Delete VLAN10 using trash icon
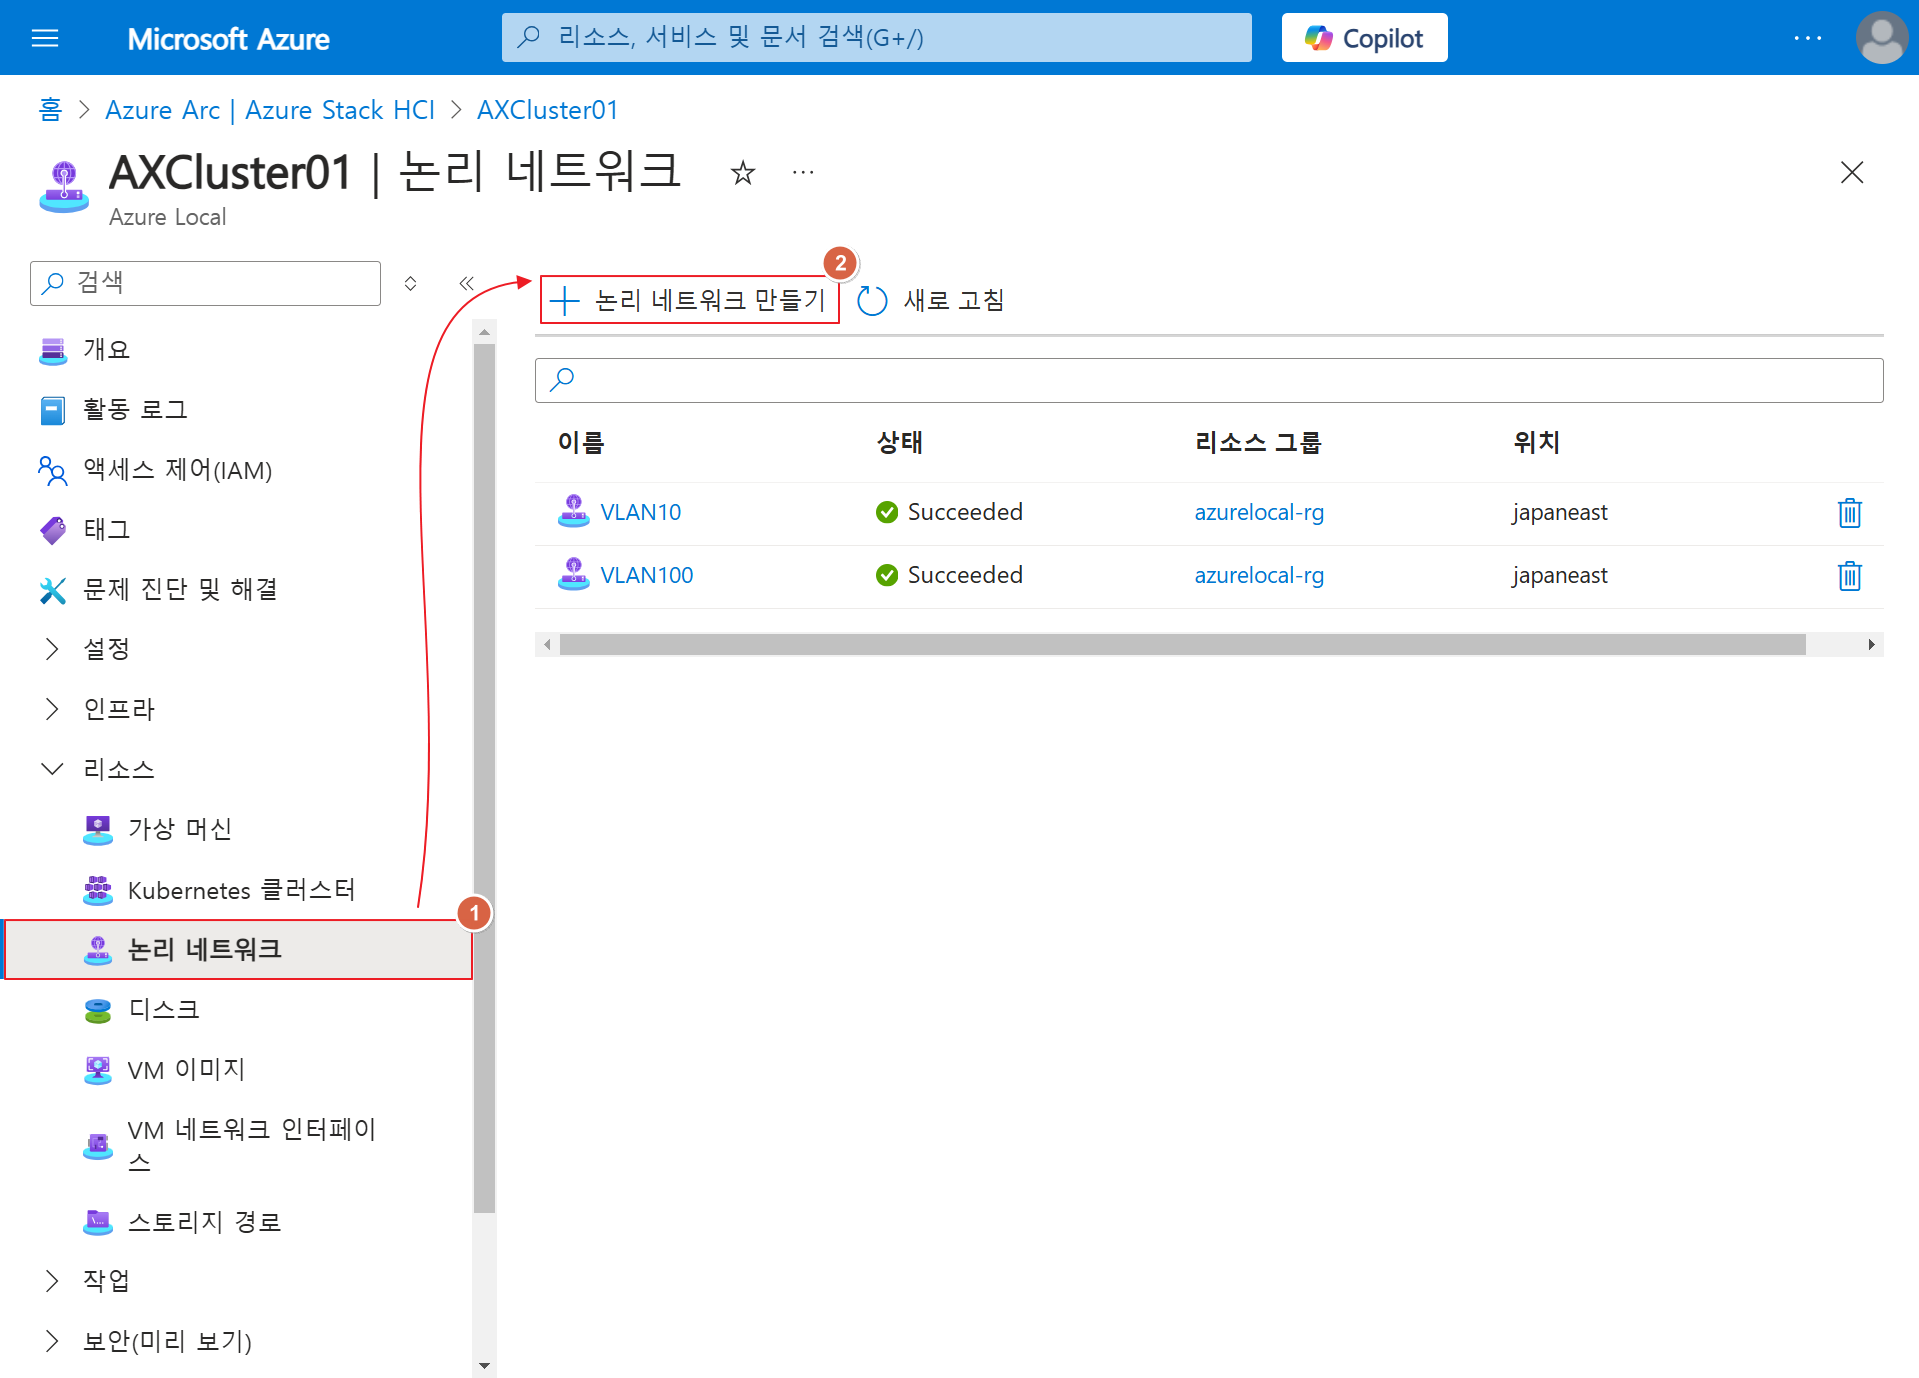 (1849, 513)
